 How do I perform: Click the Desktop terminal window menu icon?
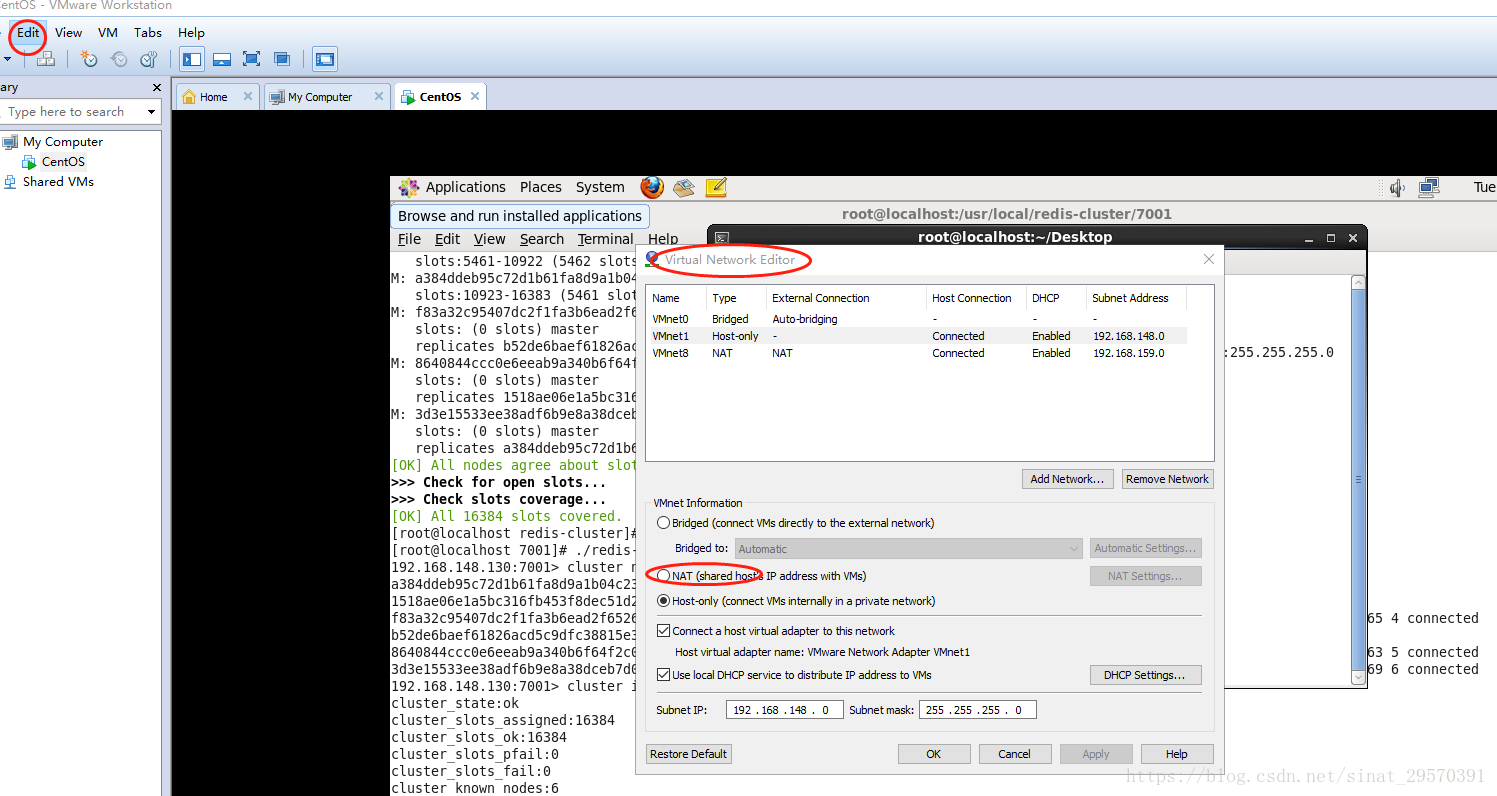click(721, 238)
